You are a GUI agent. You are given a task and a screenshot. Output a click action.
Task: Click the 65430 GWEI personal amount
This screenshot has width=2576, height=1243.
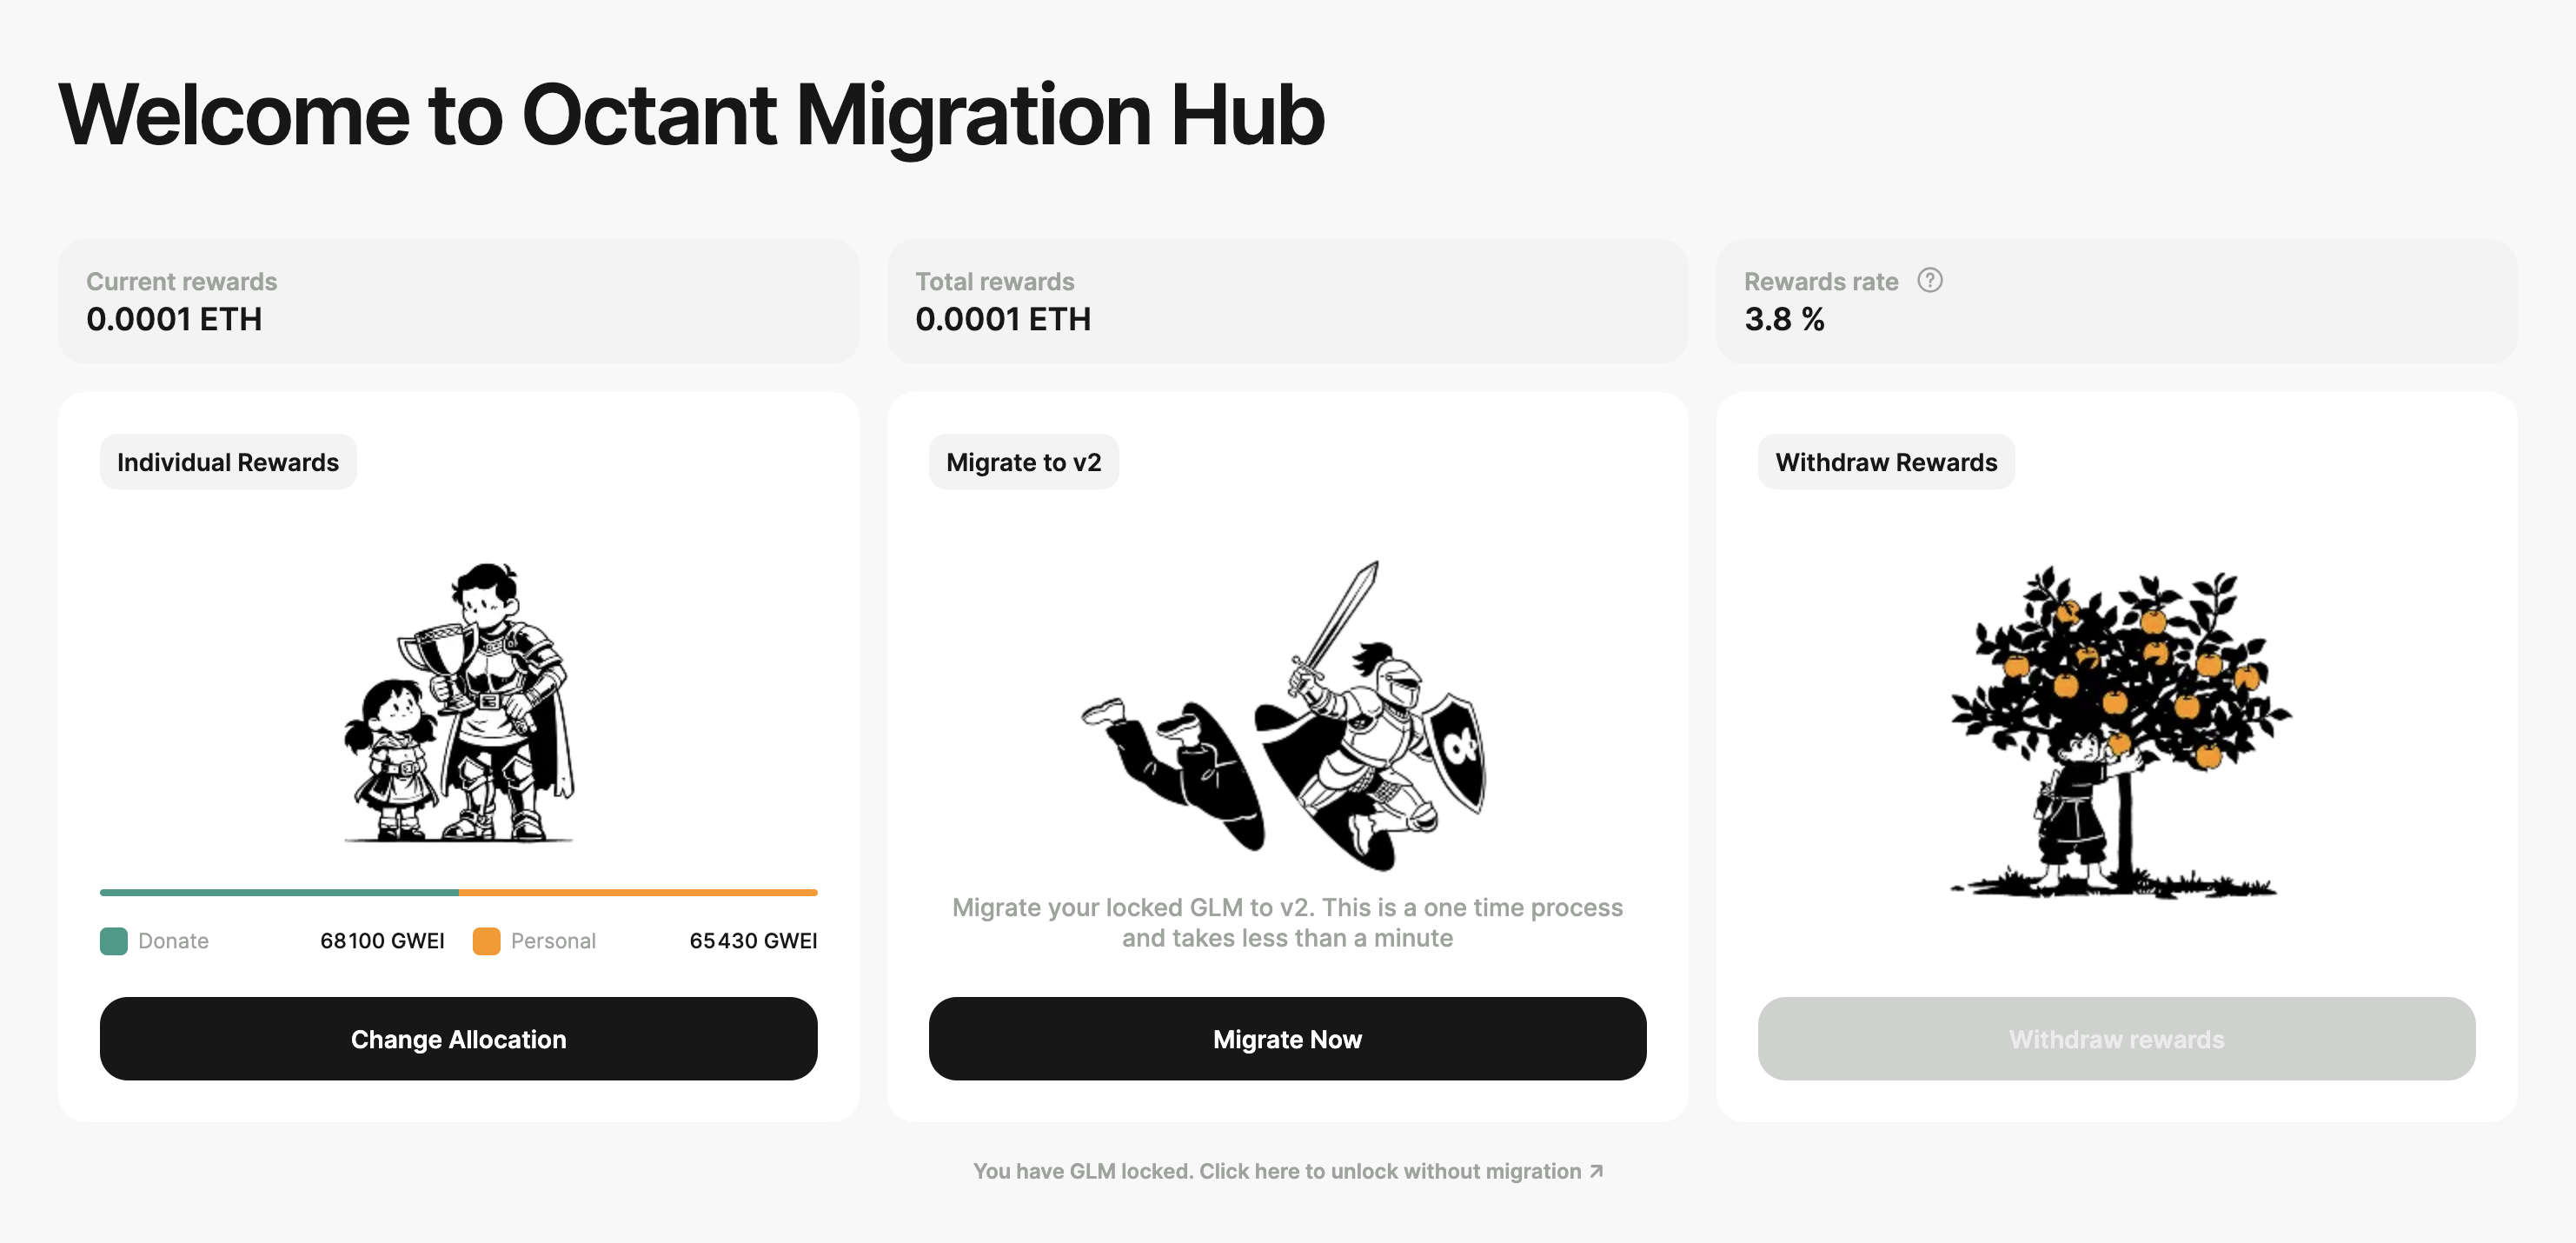(753, 941)
